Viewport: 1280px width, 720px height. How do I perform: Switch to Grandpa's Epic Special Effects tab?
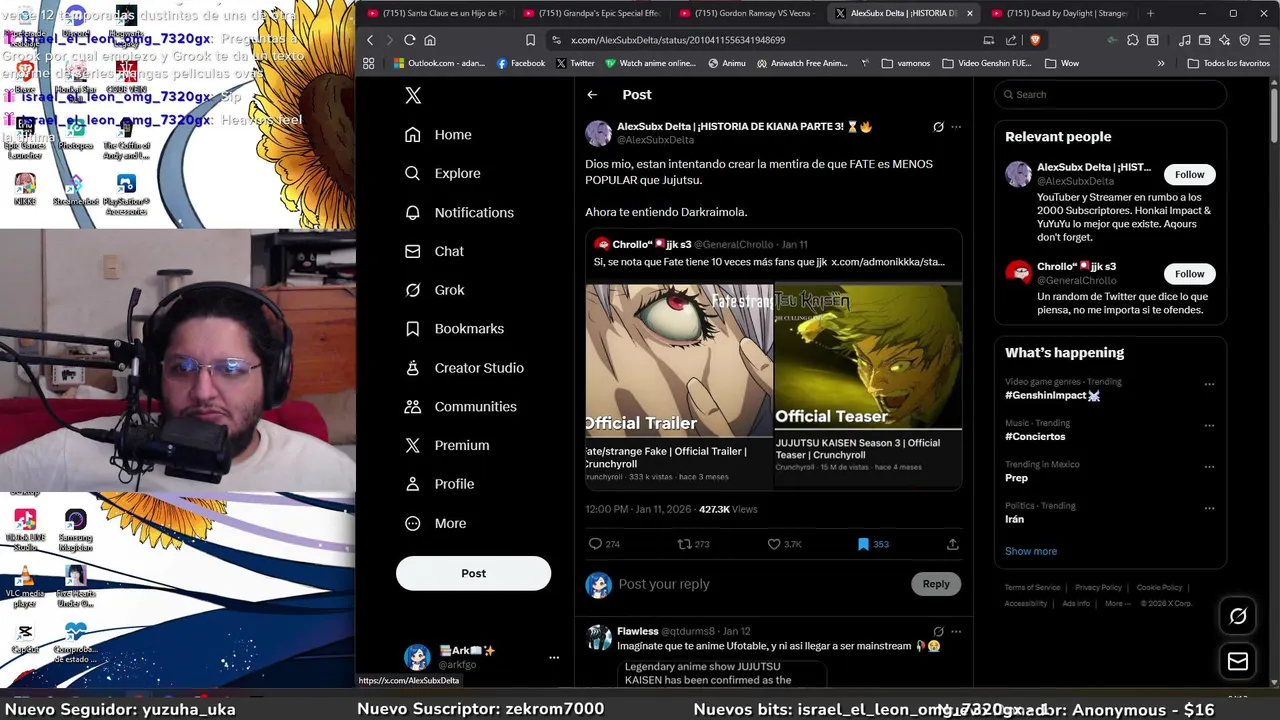coord(593,13)
